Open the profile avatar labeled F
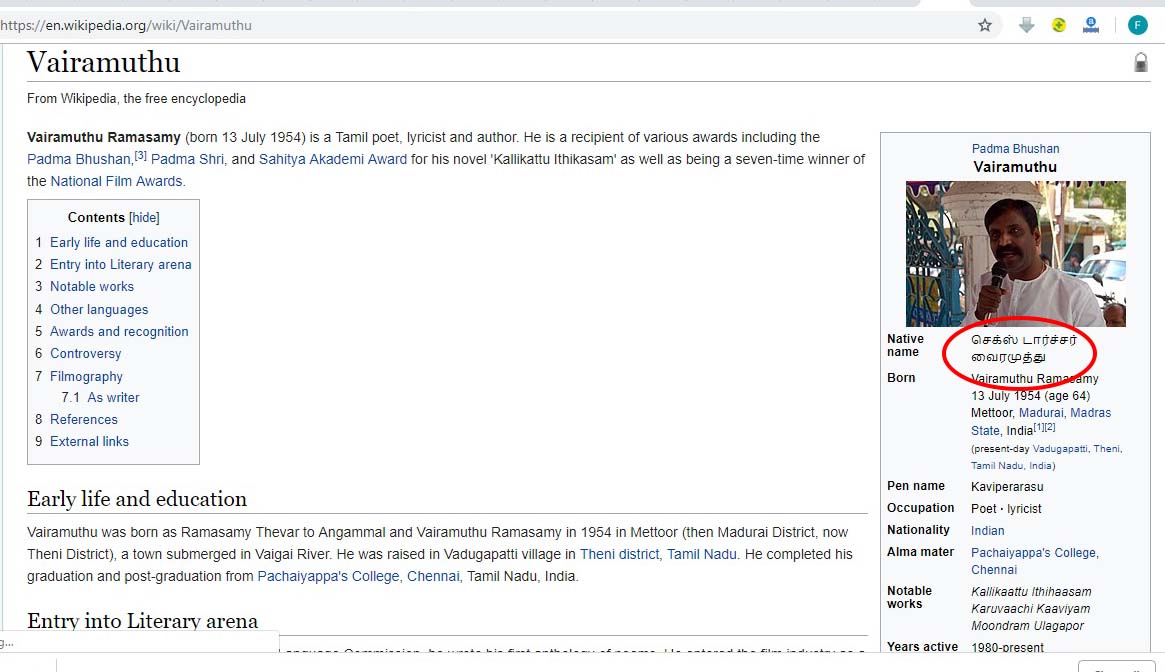1165x672 pixels. point(1138,25)
